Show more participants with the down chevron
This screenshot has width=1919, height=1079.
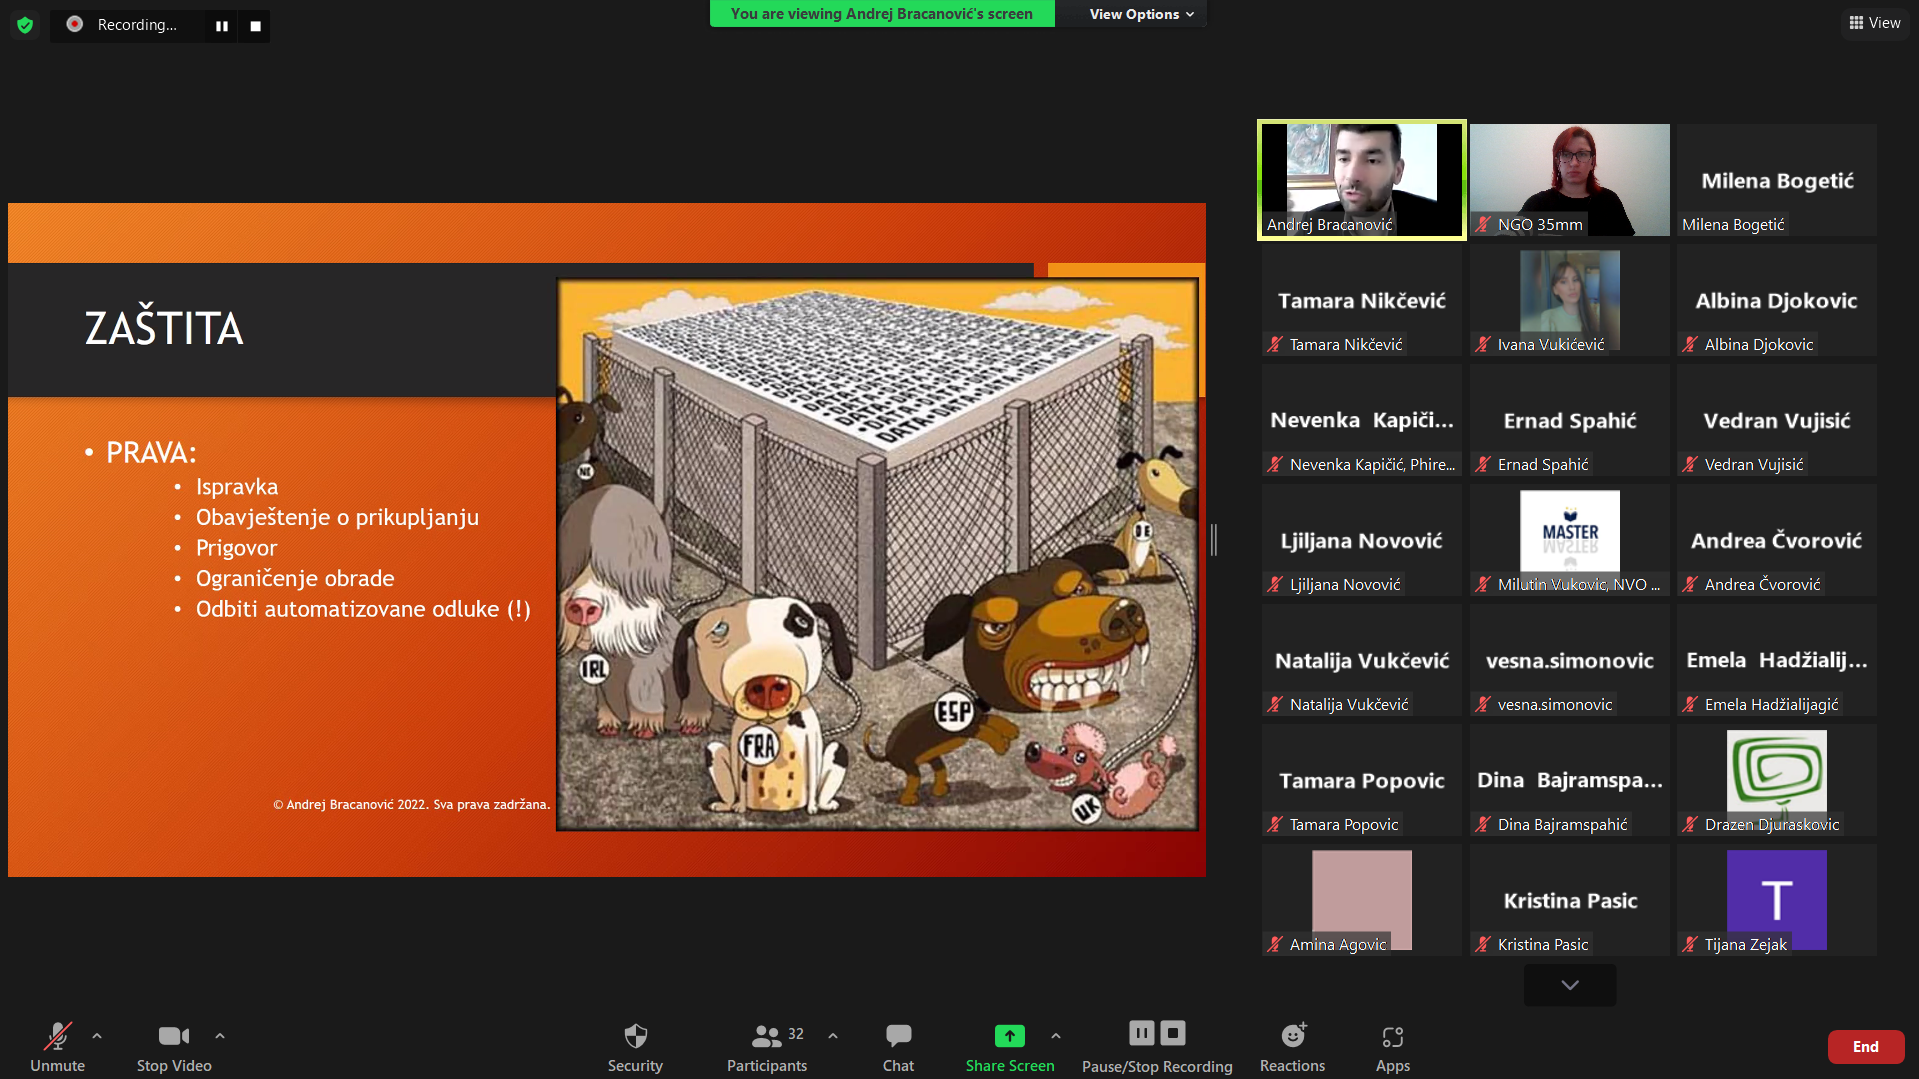(1569, 985)
